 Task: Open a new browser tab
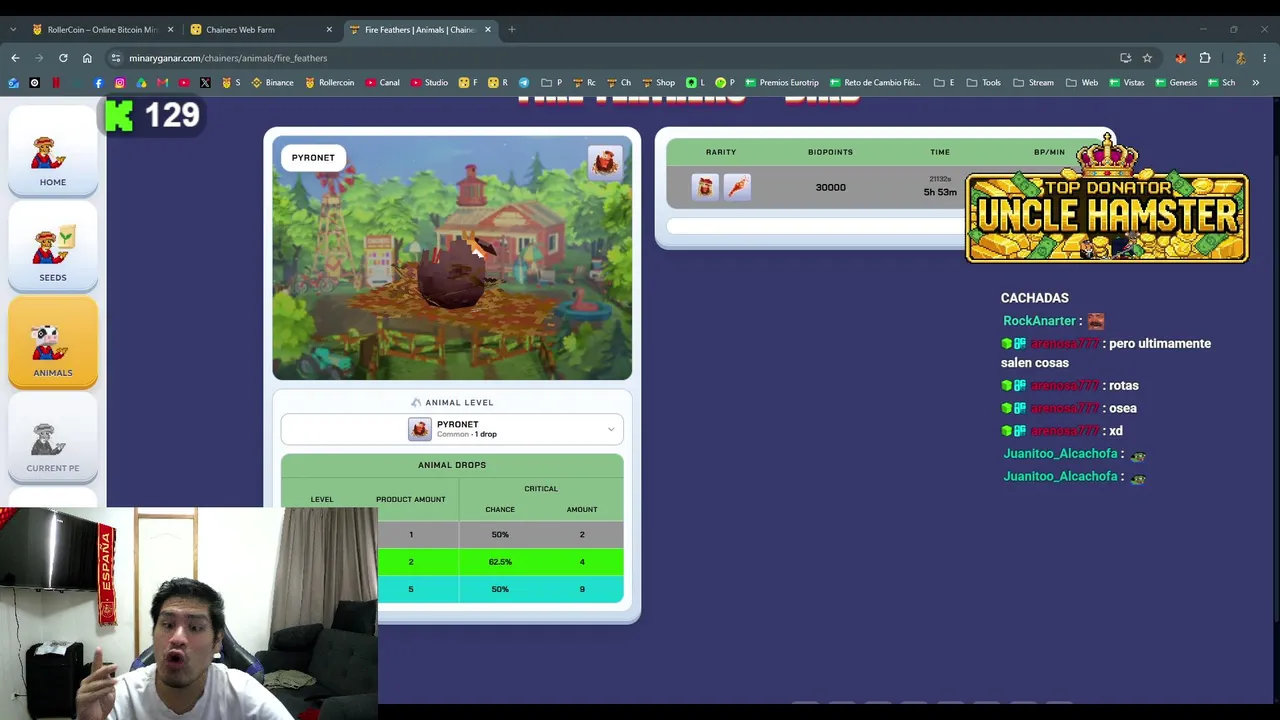512,30
